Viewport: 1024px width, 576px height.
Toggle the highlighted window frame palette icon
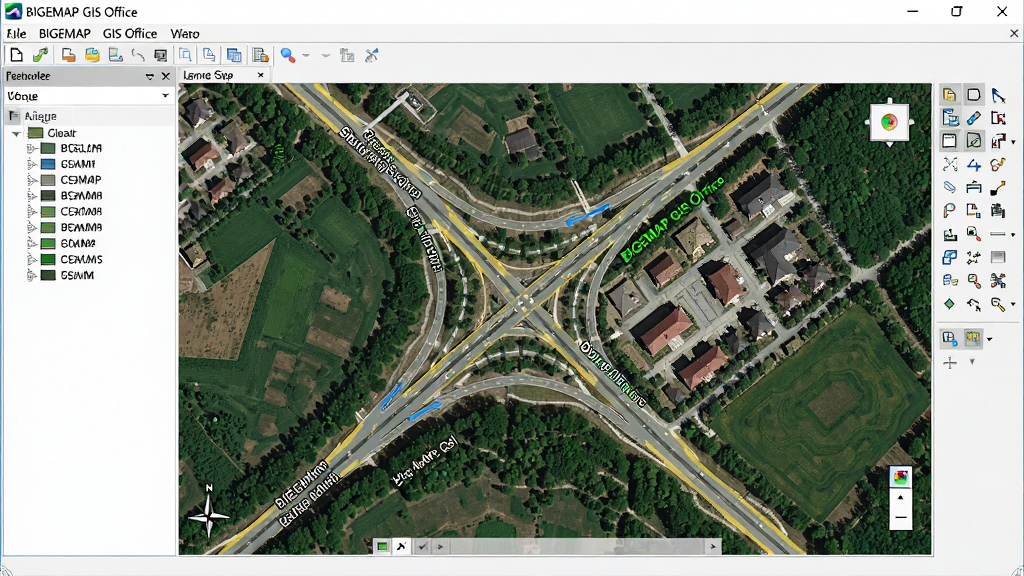pos(950,141)
